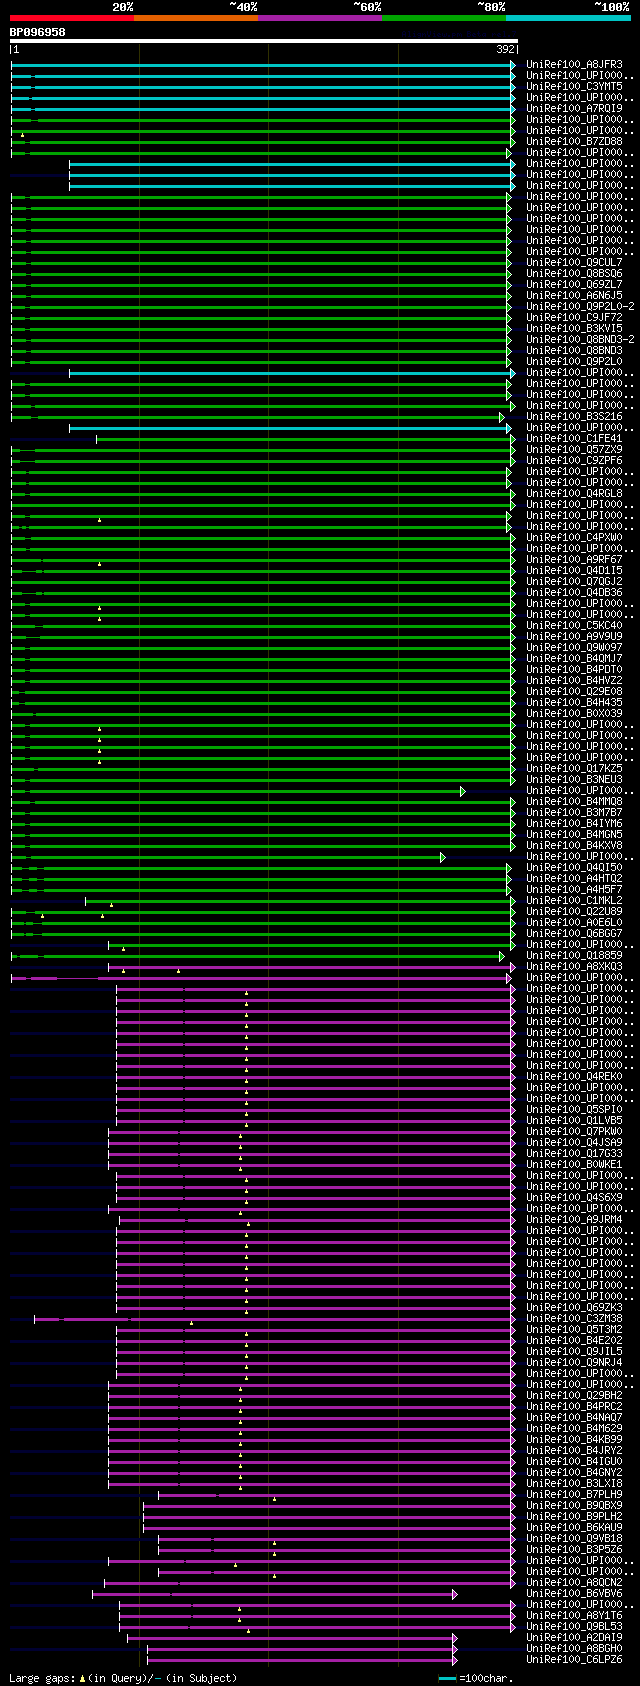Select the UniRef100_C3ZM38 label

click(x=574, y=1319)
